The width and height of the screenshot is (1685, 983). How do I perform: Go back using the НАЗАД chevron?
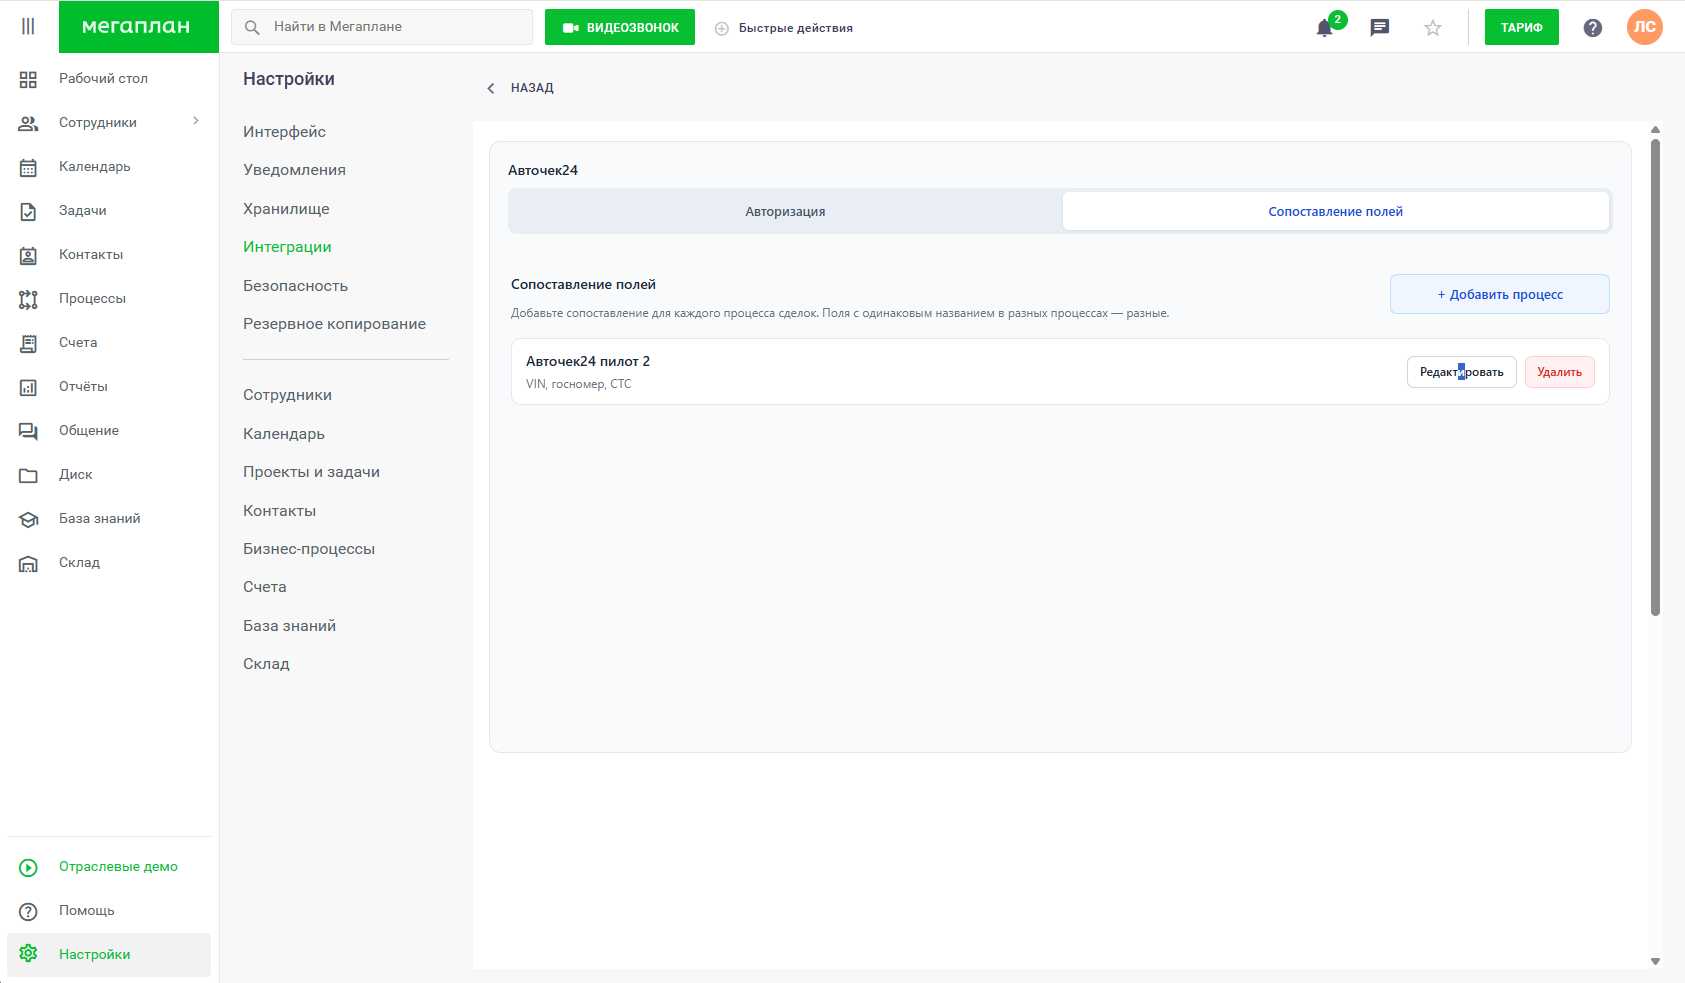point(491,88)
